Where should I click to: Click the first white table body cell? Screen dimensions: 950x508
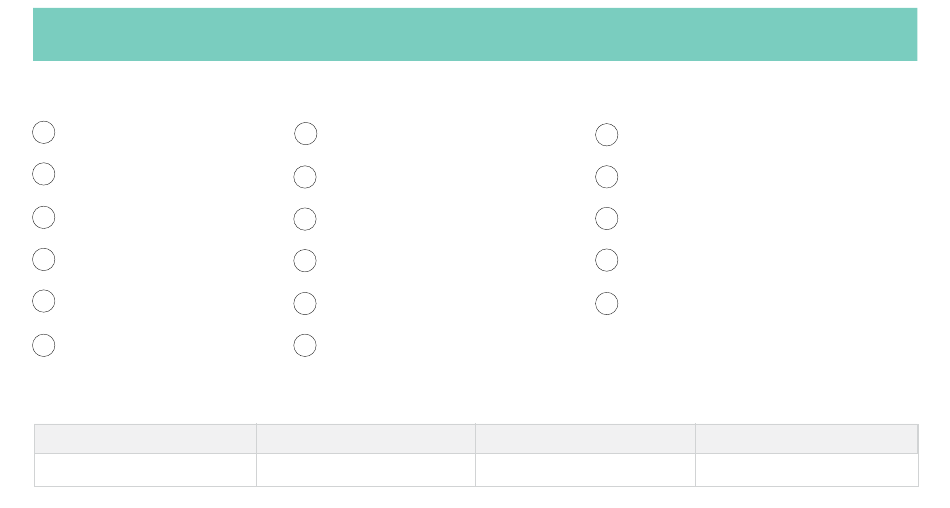(x=145, y=470)
